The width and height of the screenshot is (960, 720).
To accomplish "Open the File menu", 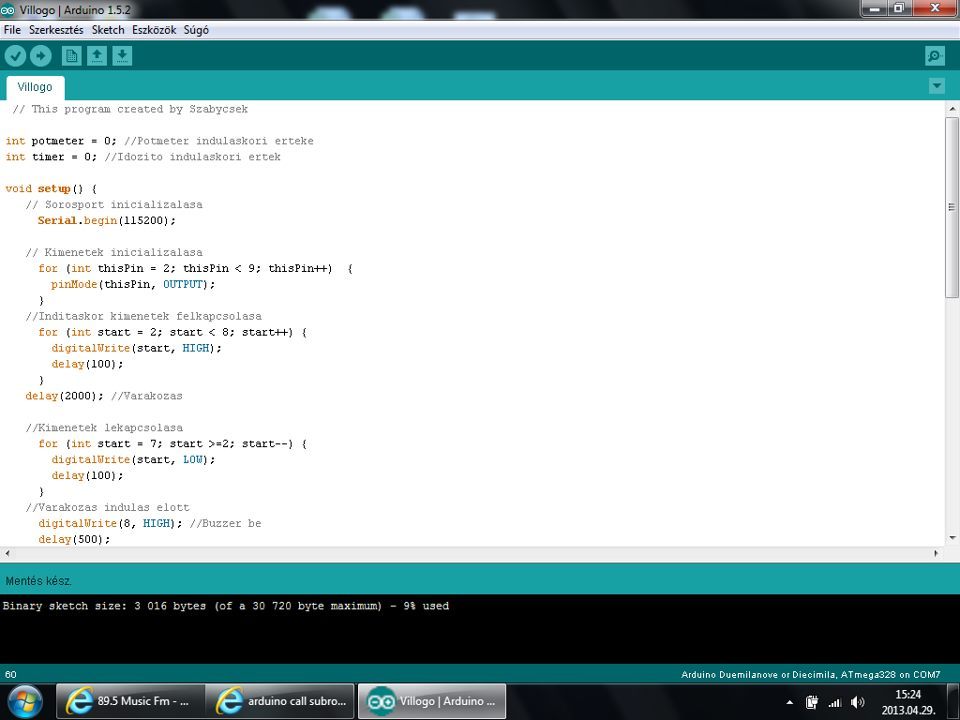I will click(x=12, y=30).
